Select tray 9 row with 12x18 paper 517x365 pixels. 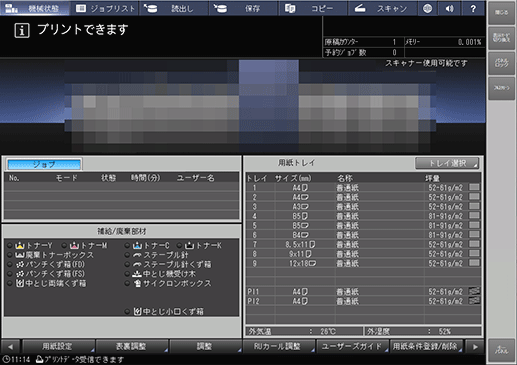point(363,263)
